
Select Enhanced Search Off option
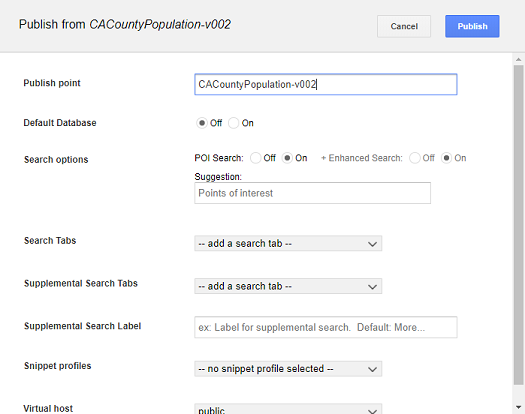tap(415, 158)
